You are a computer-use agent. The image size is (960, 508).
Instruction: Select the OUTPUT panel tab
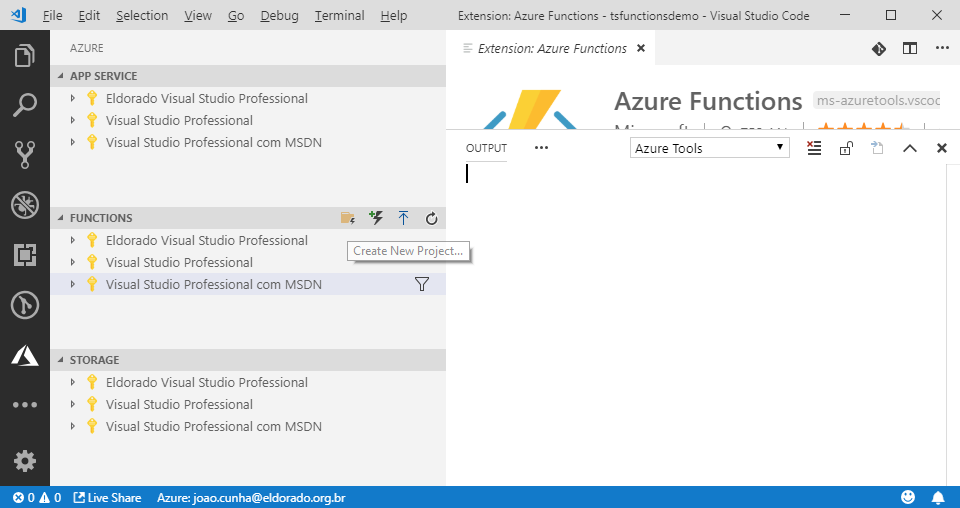click(486, 148)
